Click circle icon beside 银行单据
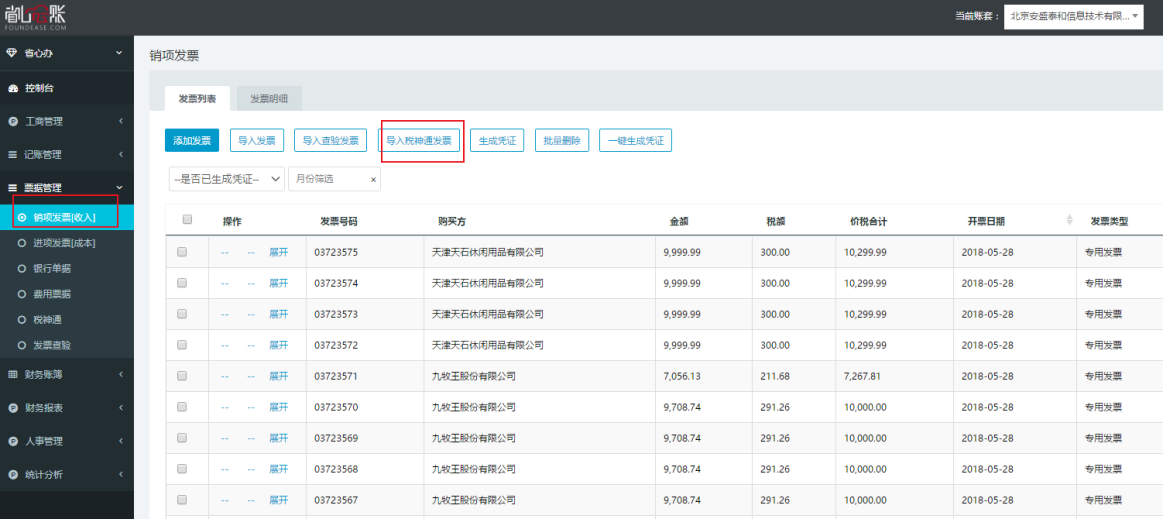This screenshot has width=1163, height=519. pyautogui.click(x=22, y=268)
